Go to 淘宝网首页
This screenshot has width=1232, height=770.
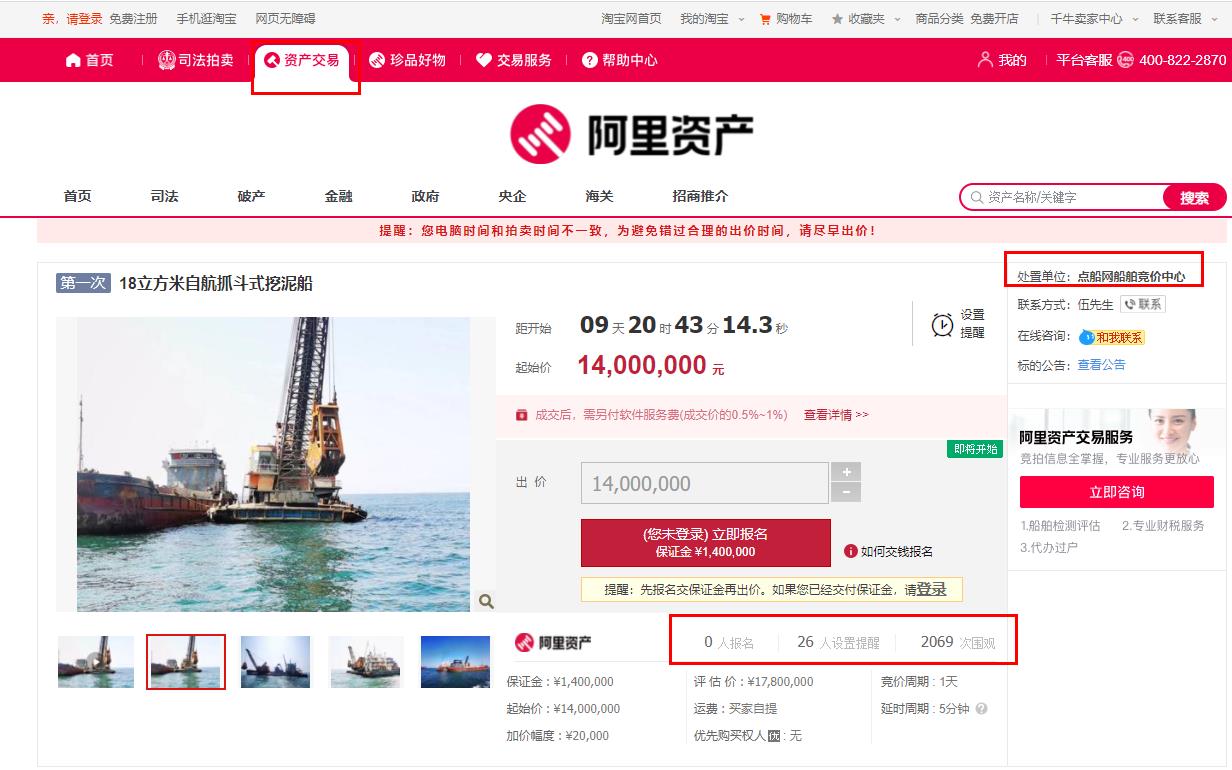click(x=631, y=18)
